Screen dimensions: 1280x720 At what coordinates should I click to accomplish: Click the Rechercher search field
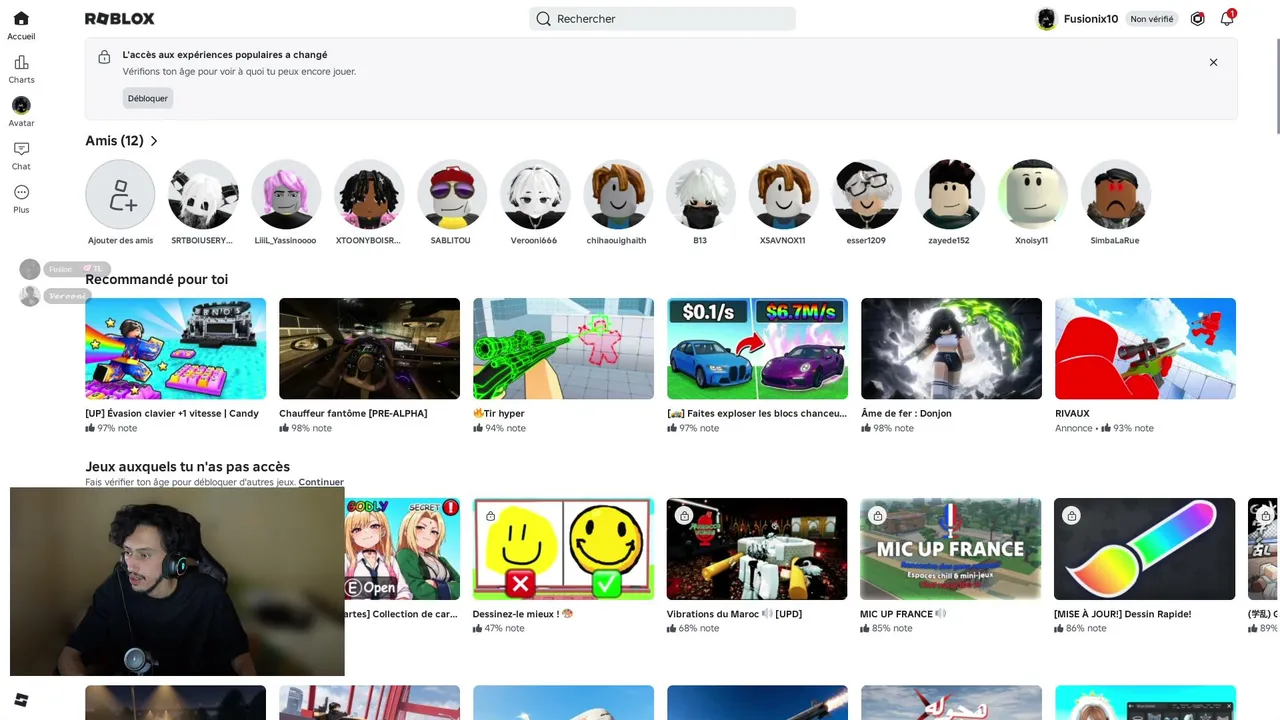(x=662, y=19)
